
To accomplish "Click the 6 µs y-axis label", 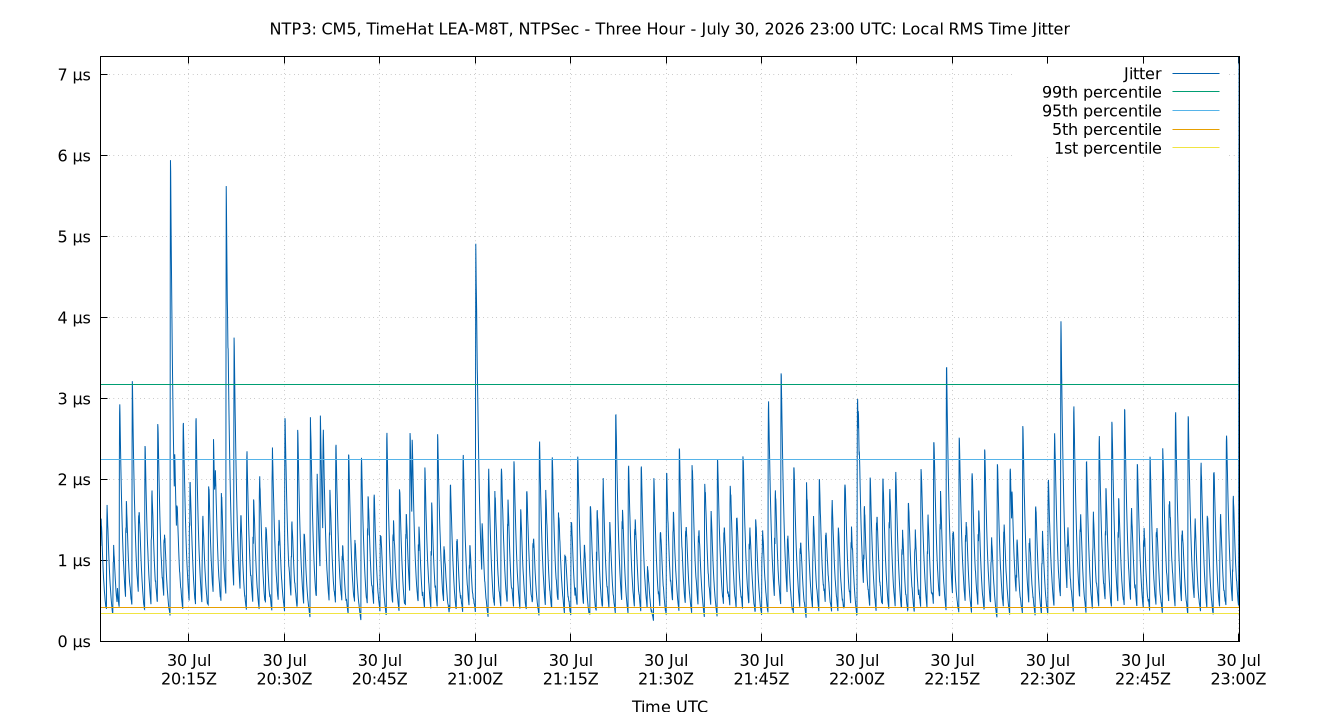I will [x=73, y=156].
